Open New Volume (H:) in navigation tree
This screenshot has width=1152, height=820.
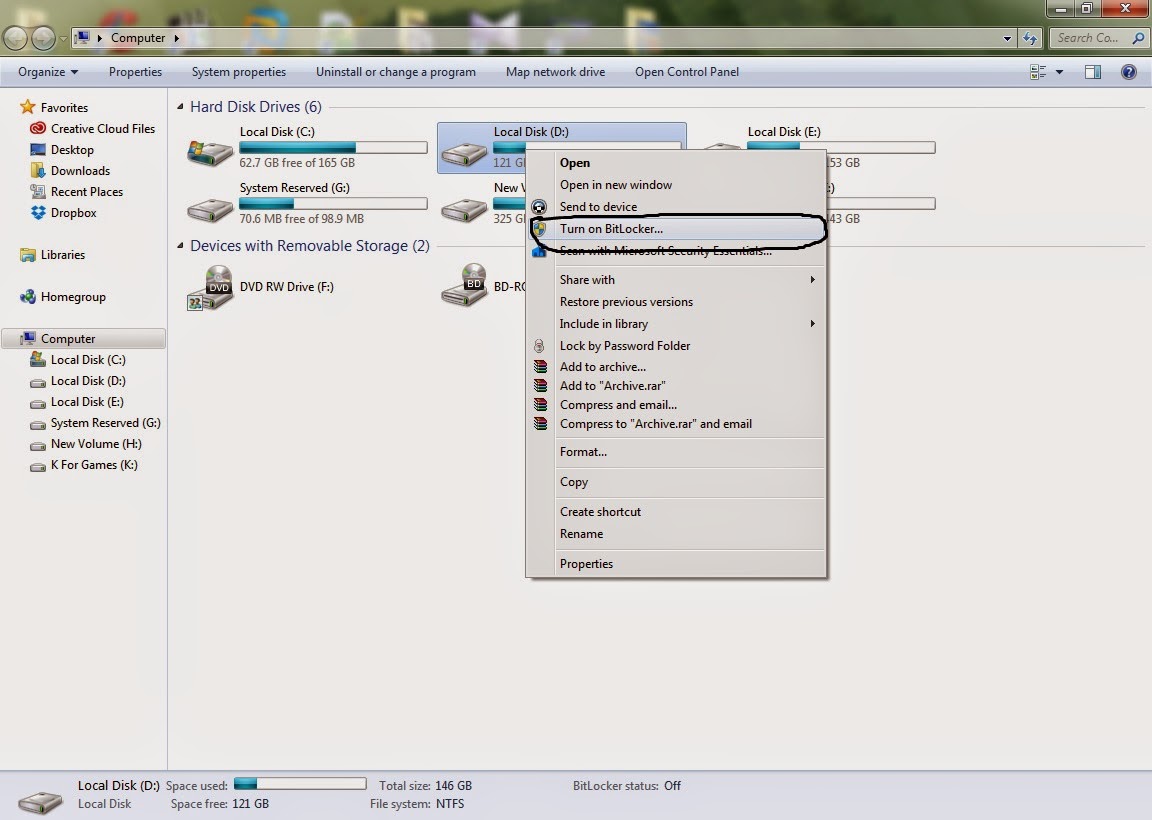click(x=86, y=445)
